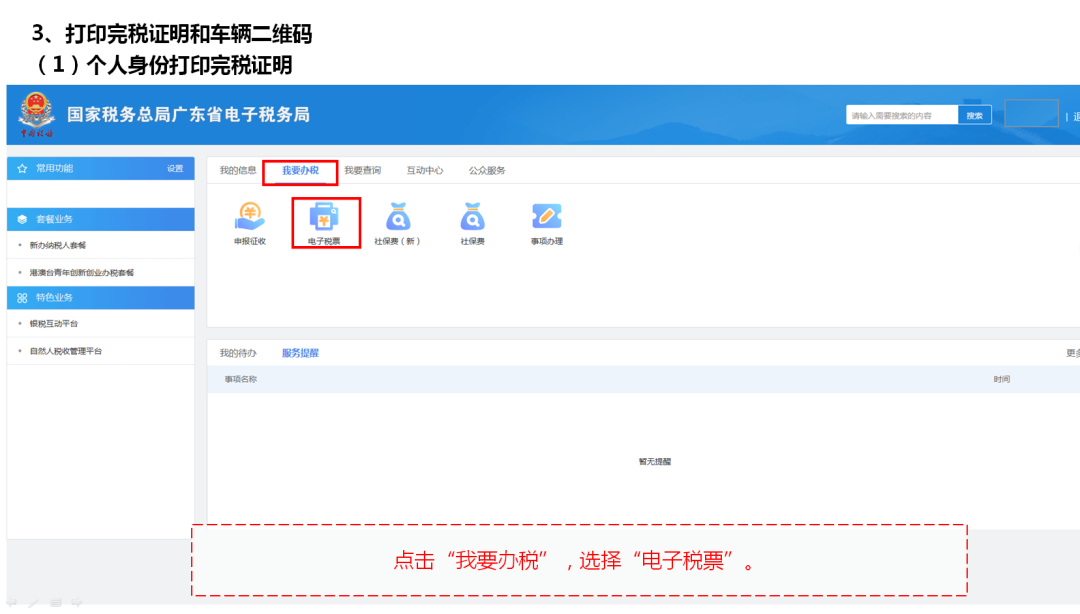Focus the 请输入需要搜索的内容 search field
The height and width of the screenshot is (614, 1080).
(902, 115)
